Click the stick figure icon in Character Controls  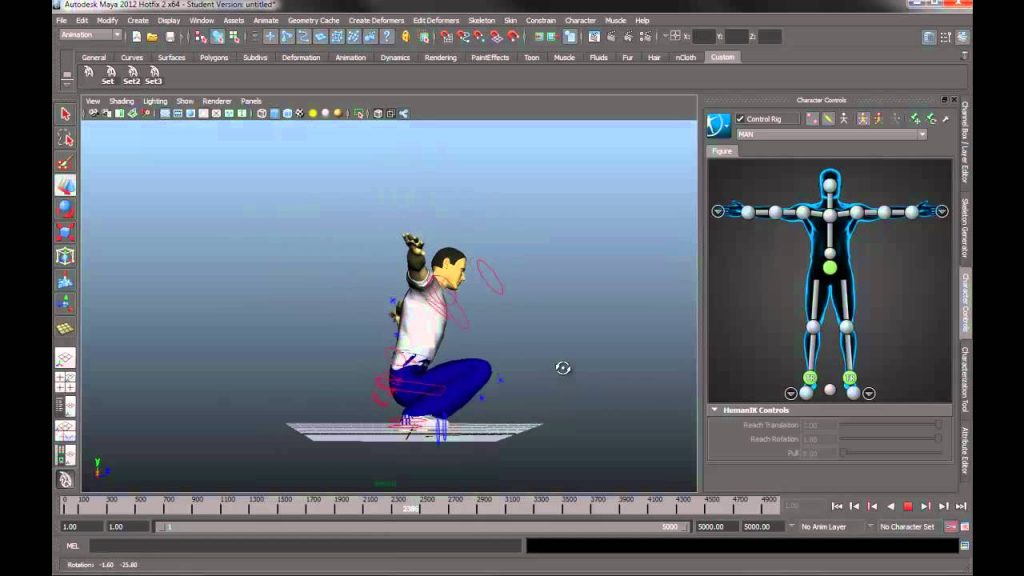click(844, 119)
